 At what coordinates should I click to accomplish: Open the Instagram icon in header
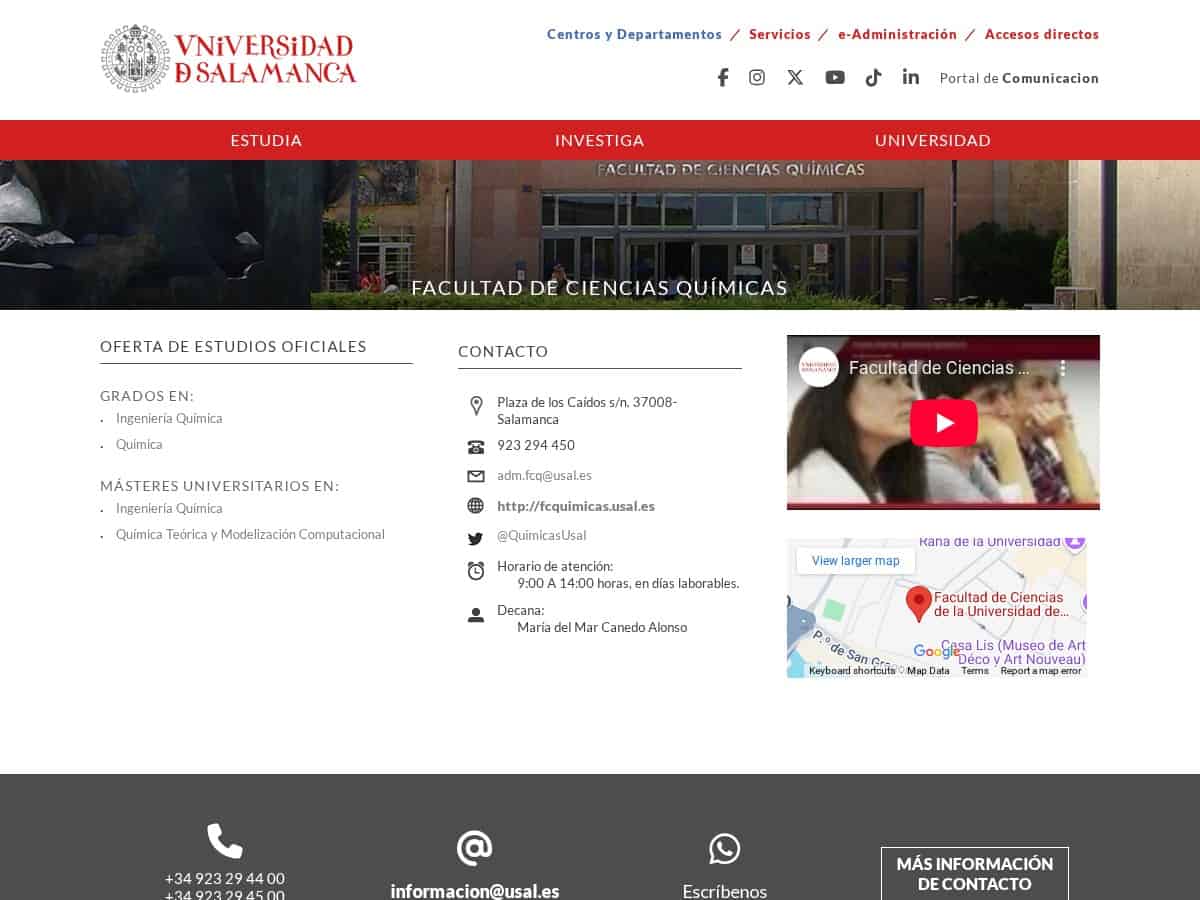[x=757, y=78]
